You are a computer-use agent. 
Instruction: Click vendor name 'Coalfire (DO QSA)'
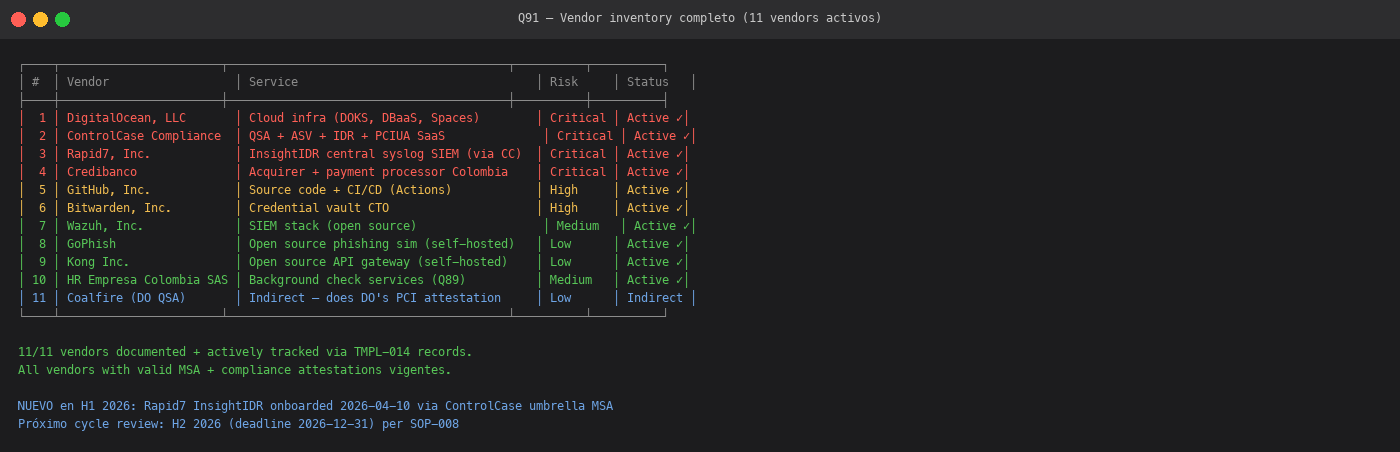(x=126, y=298)
